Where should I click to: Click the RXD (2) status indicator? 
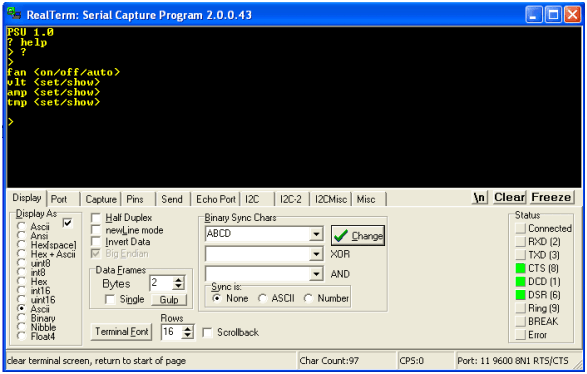tap(520, 241)
